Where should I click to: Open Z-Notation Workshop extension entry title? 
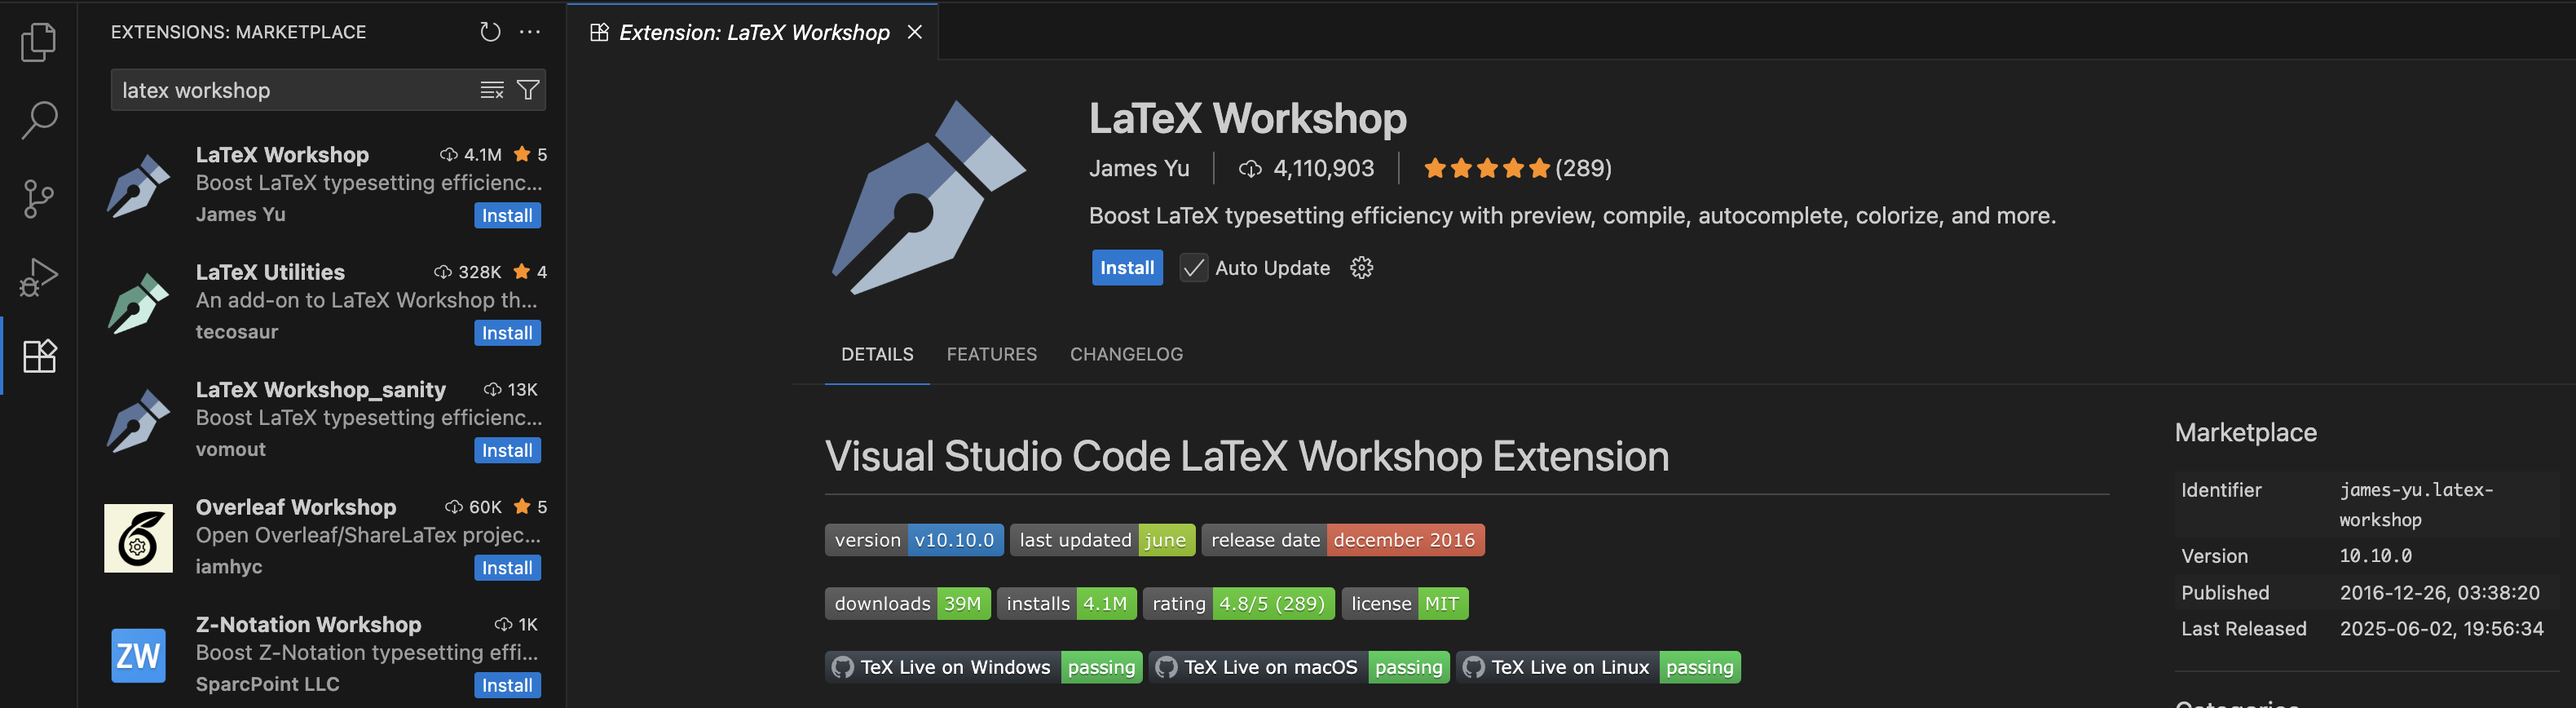tap(308, 624)
